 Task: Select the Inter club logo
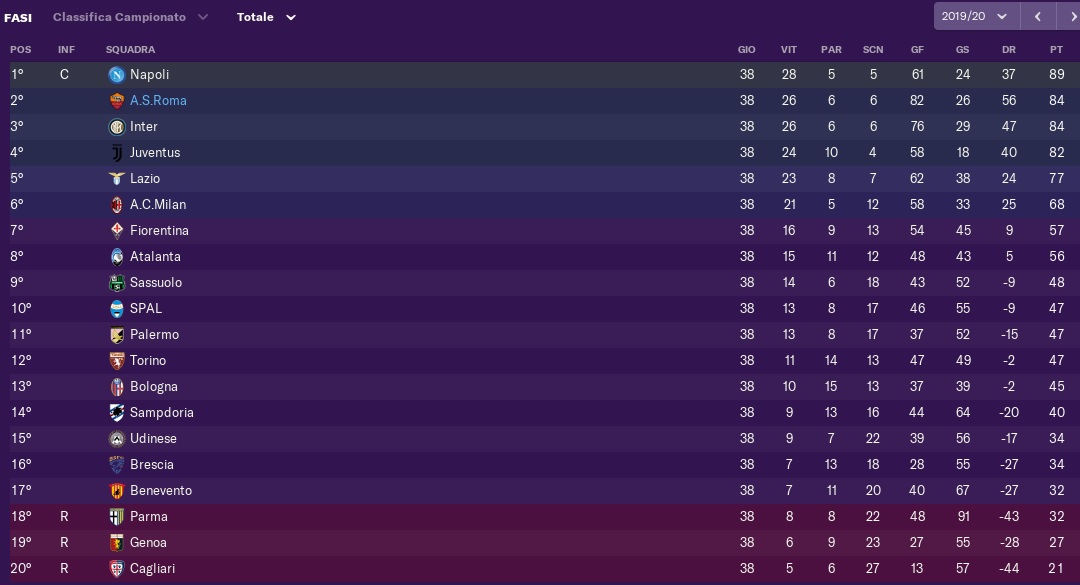point(117,127)
